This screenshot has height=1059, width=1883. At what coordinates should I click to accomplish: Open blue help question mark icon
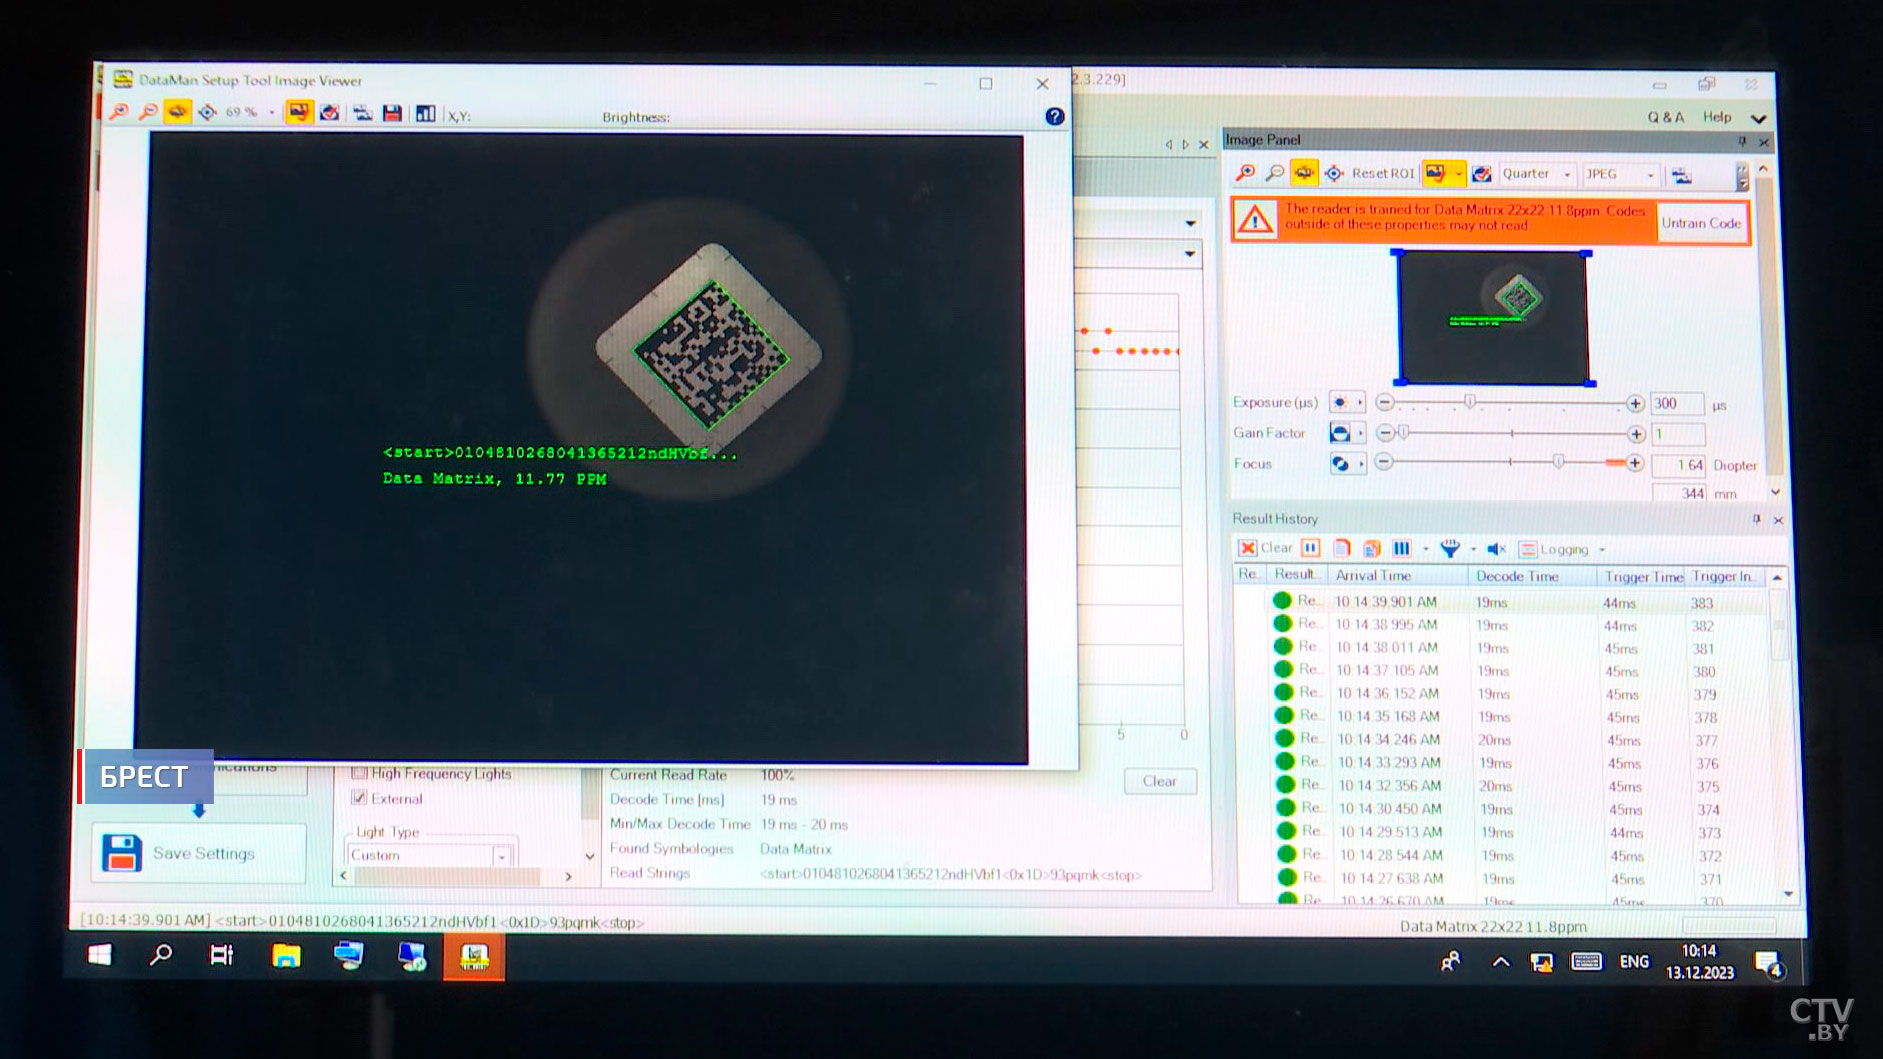pyautogui.click(x=1054, y=117)
